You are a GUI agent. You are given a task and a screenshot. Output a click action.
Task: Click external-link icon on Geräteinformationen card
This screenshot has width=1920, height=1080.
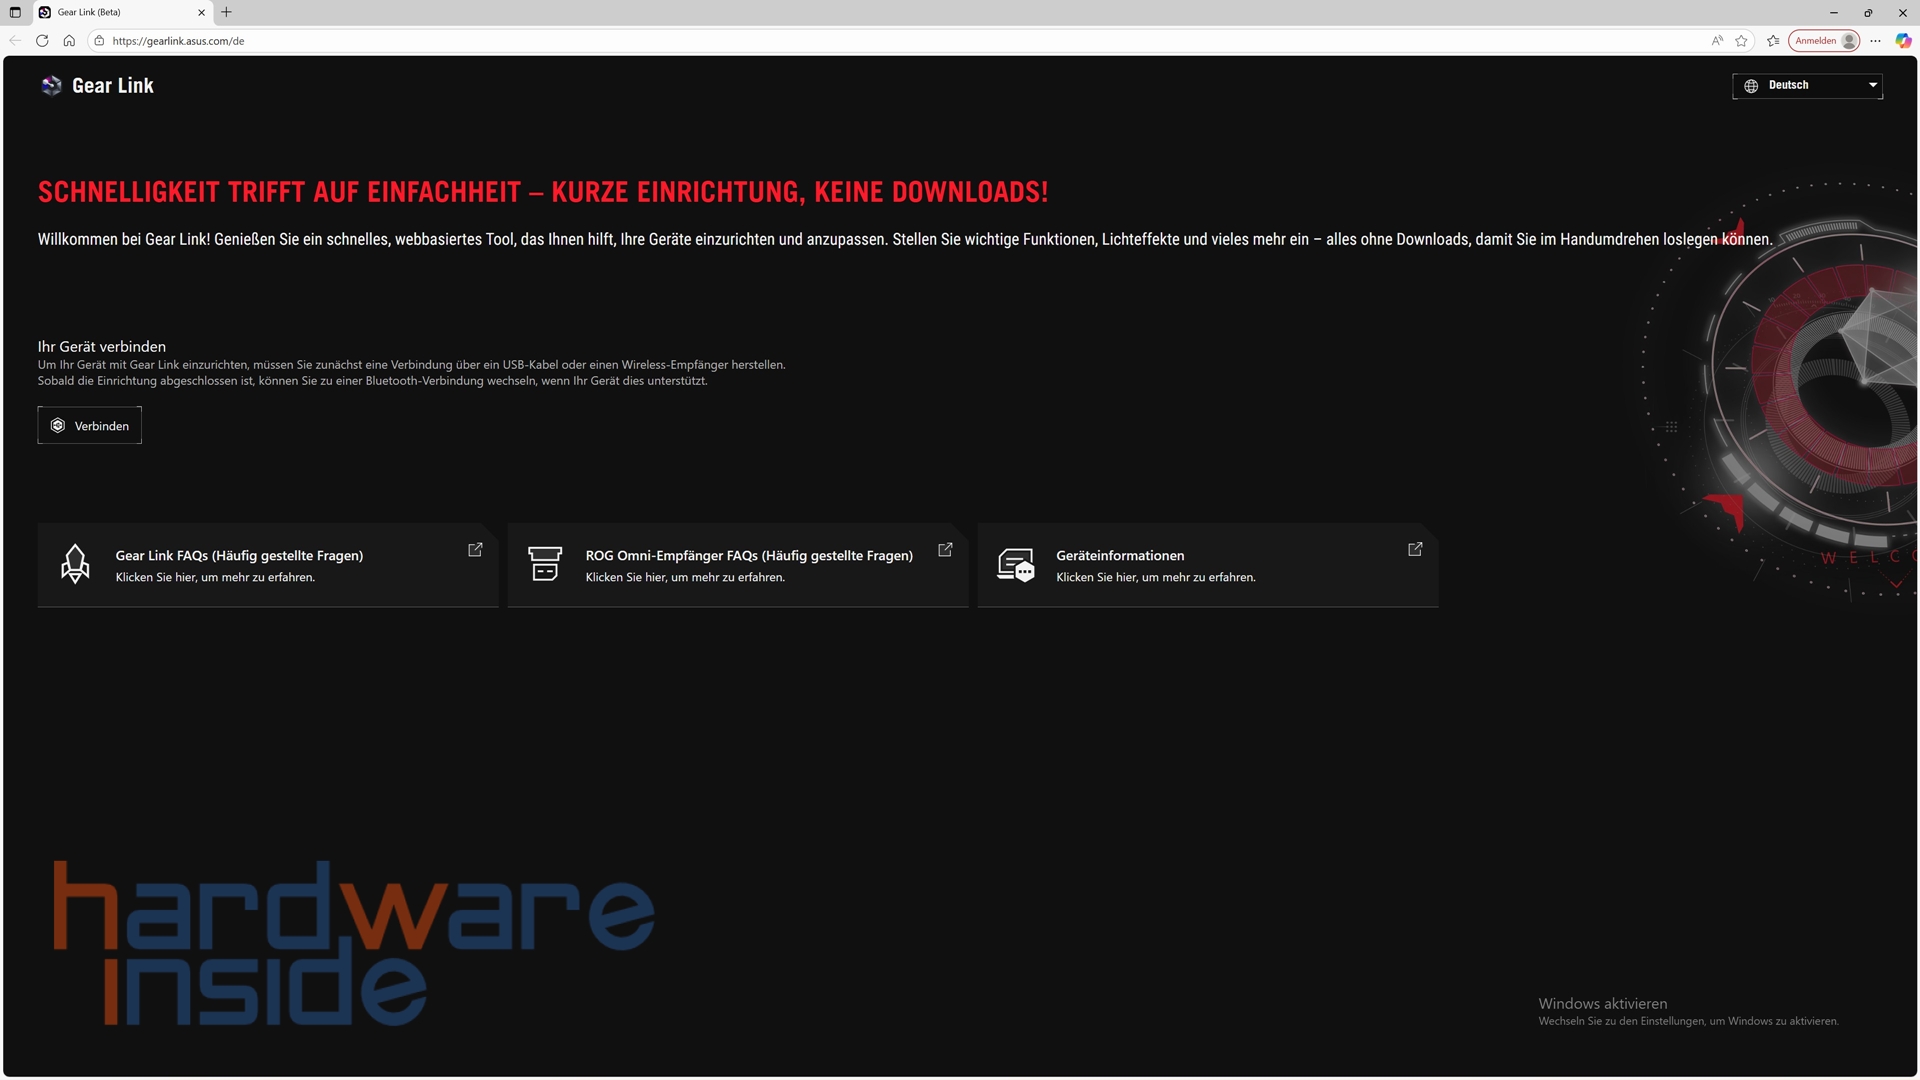pos(1415,550)
